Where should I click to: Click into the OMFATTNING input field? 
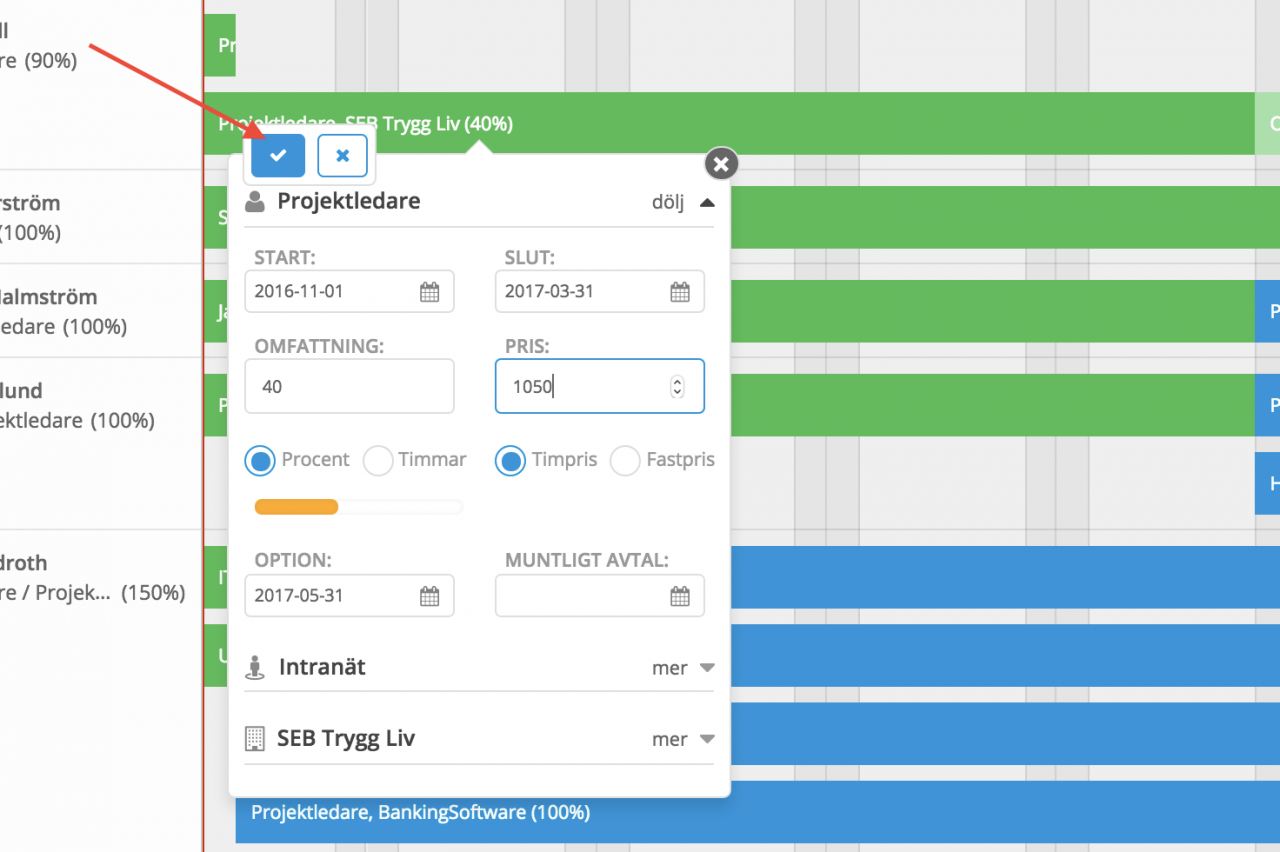pyautogui.click(x=349, y=386)
